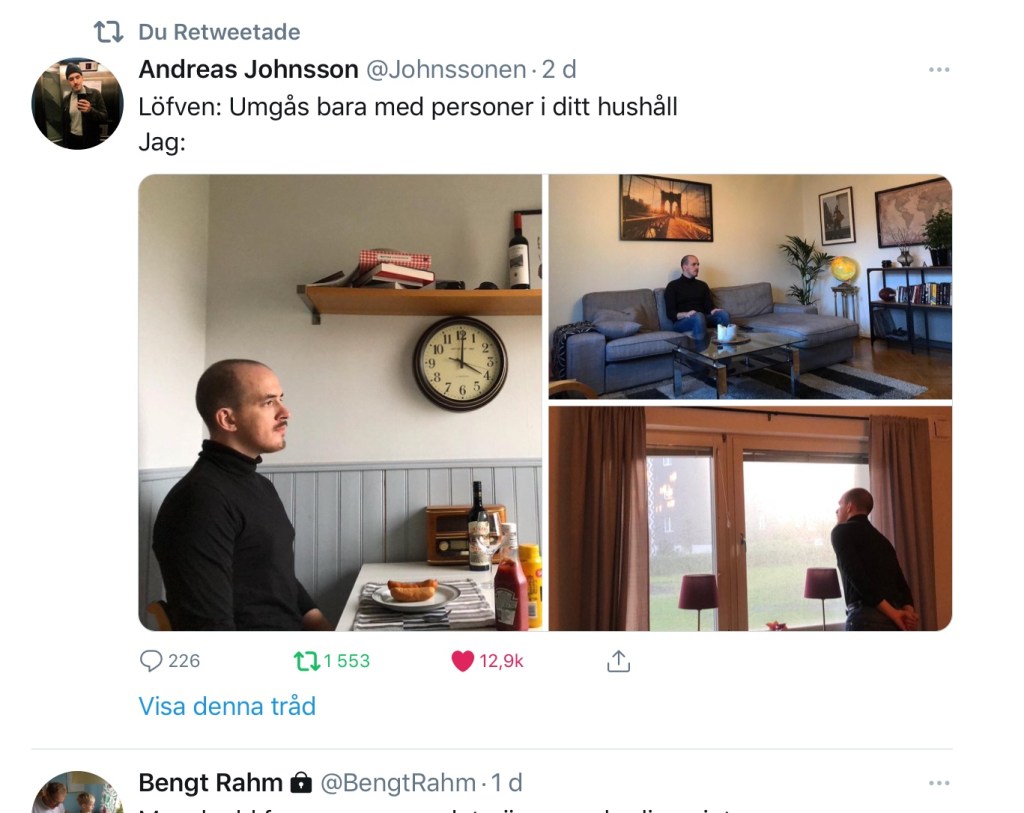The image size is (1024, 813).
Task: Click the '2 d' tweet timestamp
Action: [559, 69]
